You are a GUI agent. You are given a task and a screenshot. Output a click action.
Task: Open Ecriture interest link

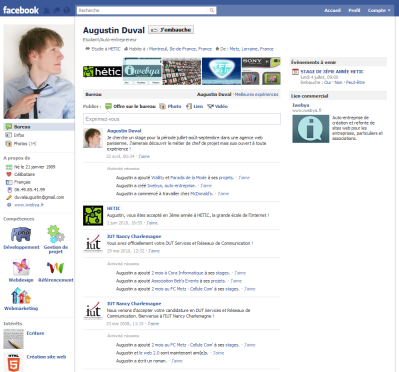pos(35,333)
